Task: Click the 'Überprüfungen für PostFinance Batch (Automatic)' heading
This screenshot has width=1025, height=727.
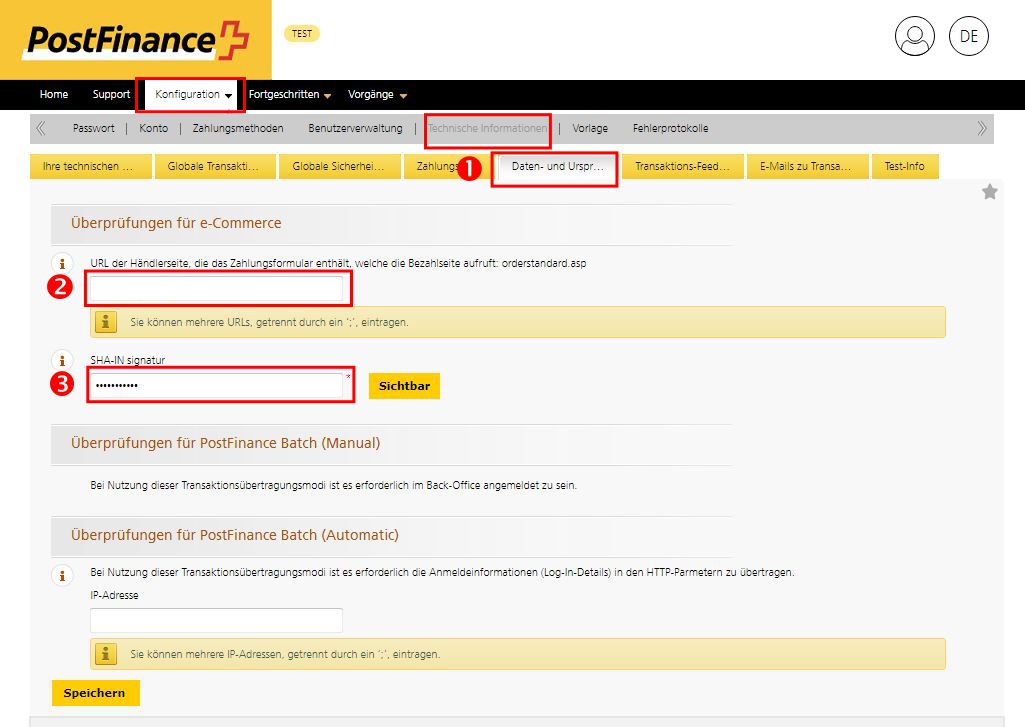Action: click(x=235, y=535)
